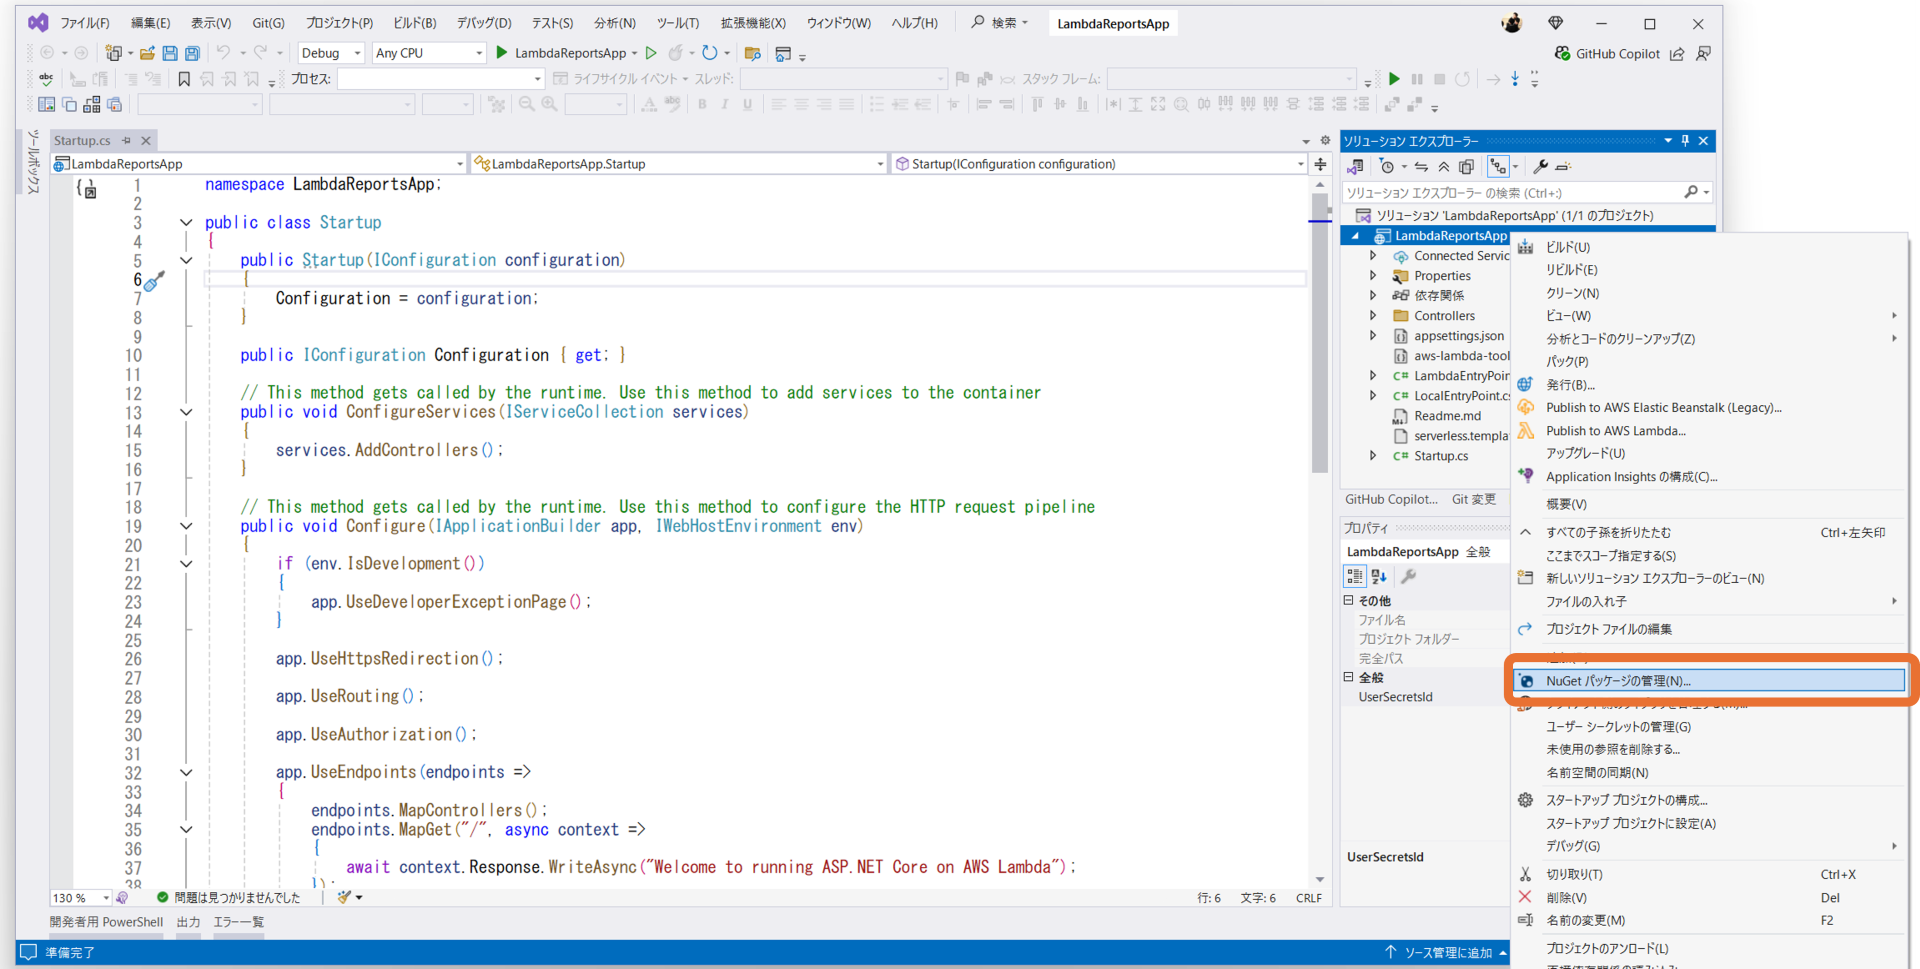Click the abc spell checker icon

click(x=46, y=79)
